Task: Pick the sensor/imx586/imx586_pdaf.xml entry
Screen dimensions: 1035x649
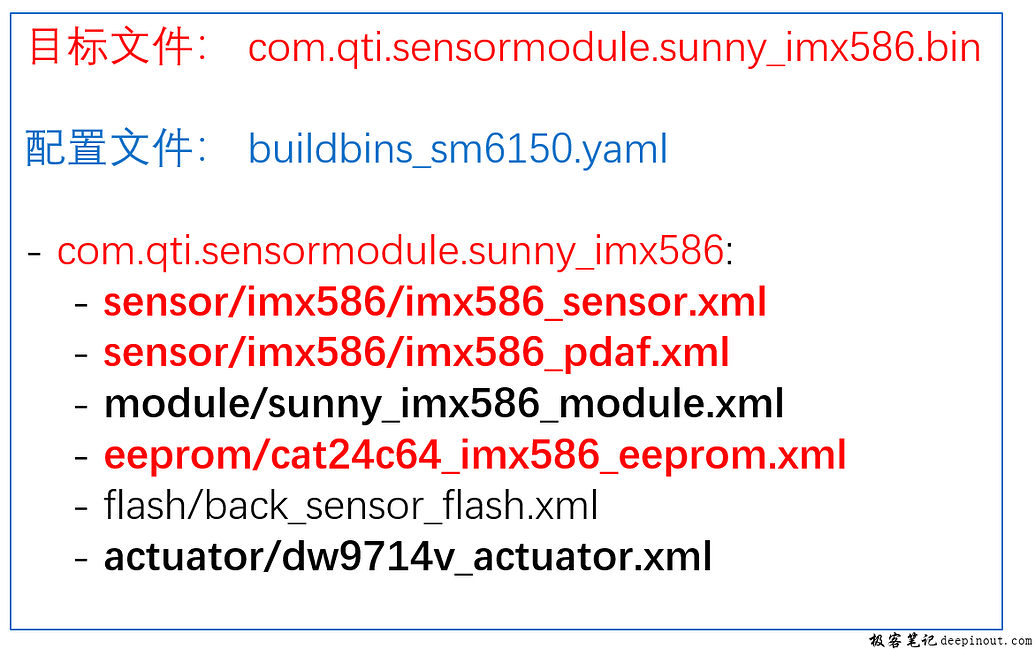Action: click(416, 353)
